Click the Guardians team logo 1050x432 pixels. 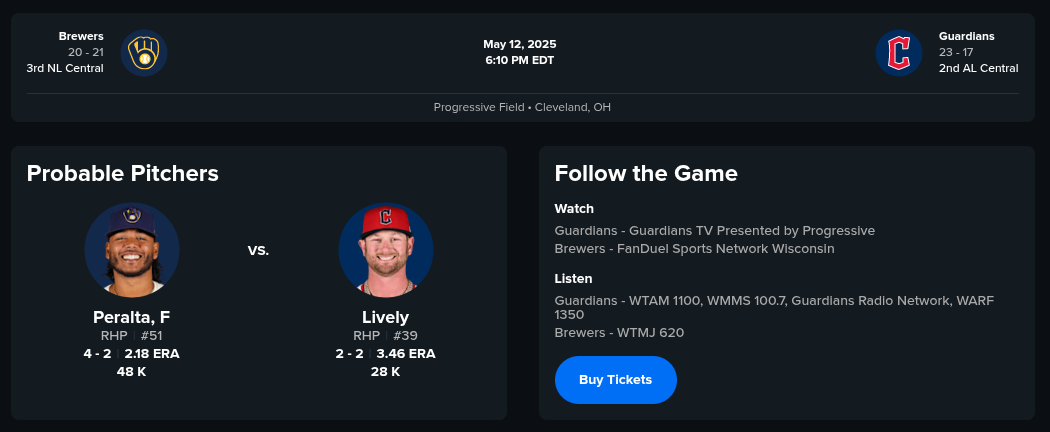click(899, 53)
